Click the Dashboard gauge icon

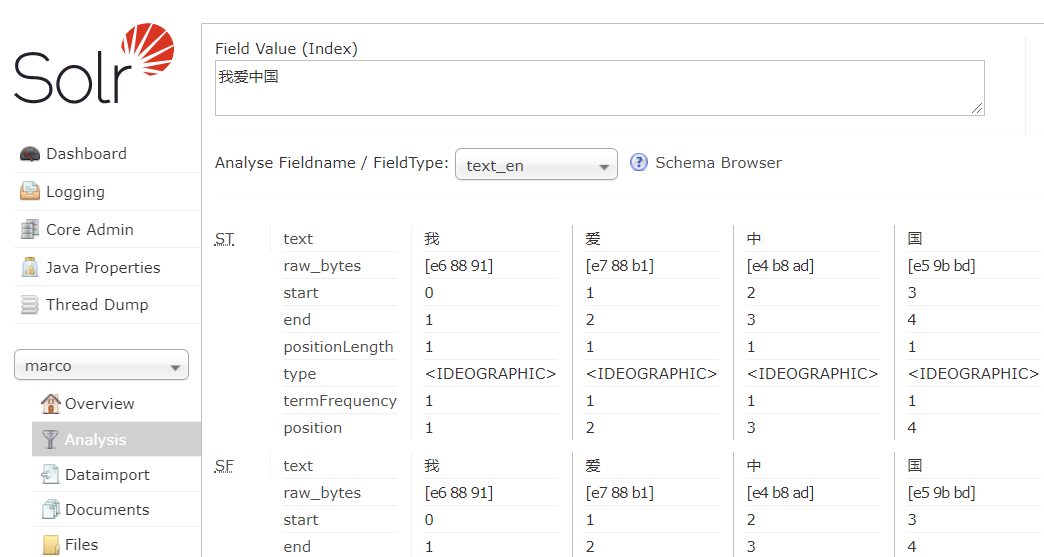point(29,154)
